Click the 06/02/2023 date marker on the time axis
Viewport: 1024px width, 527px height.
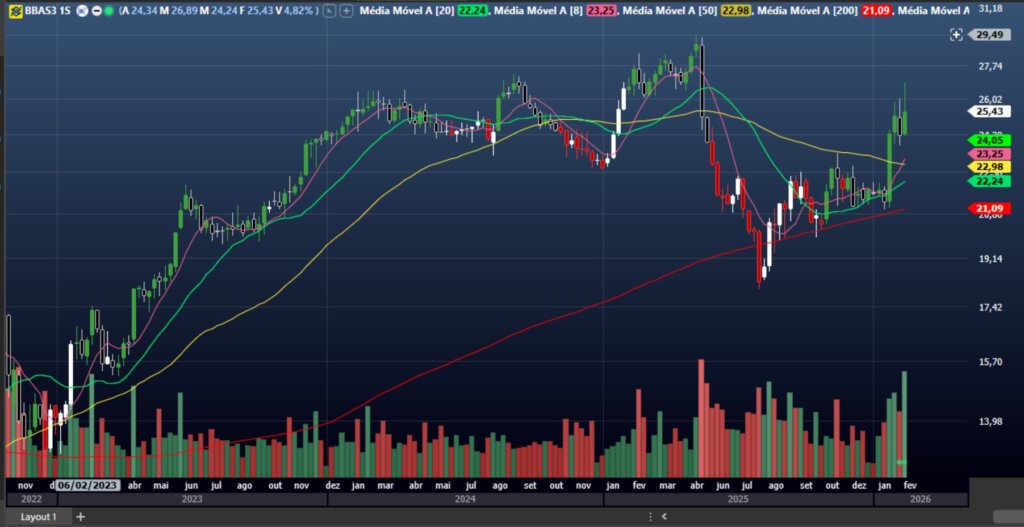click(87, 485)
